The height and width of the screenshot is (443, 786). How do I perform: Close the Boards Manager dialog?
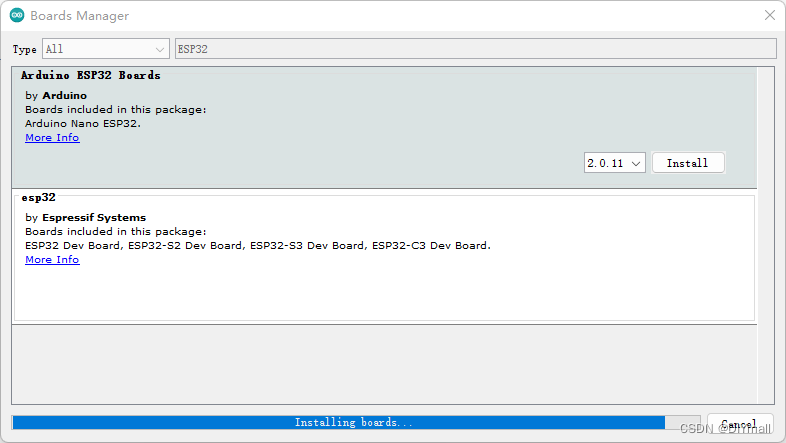(769, 15)
